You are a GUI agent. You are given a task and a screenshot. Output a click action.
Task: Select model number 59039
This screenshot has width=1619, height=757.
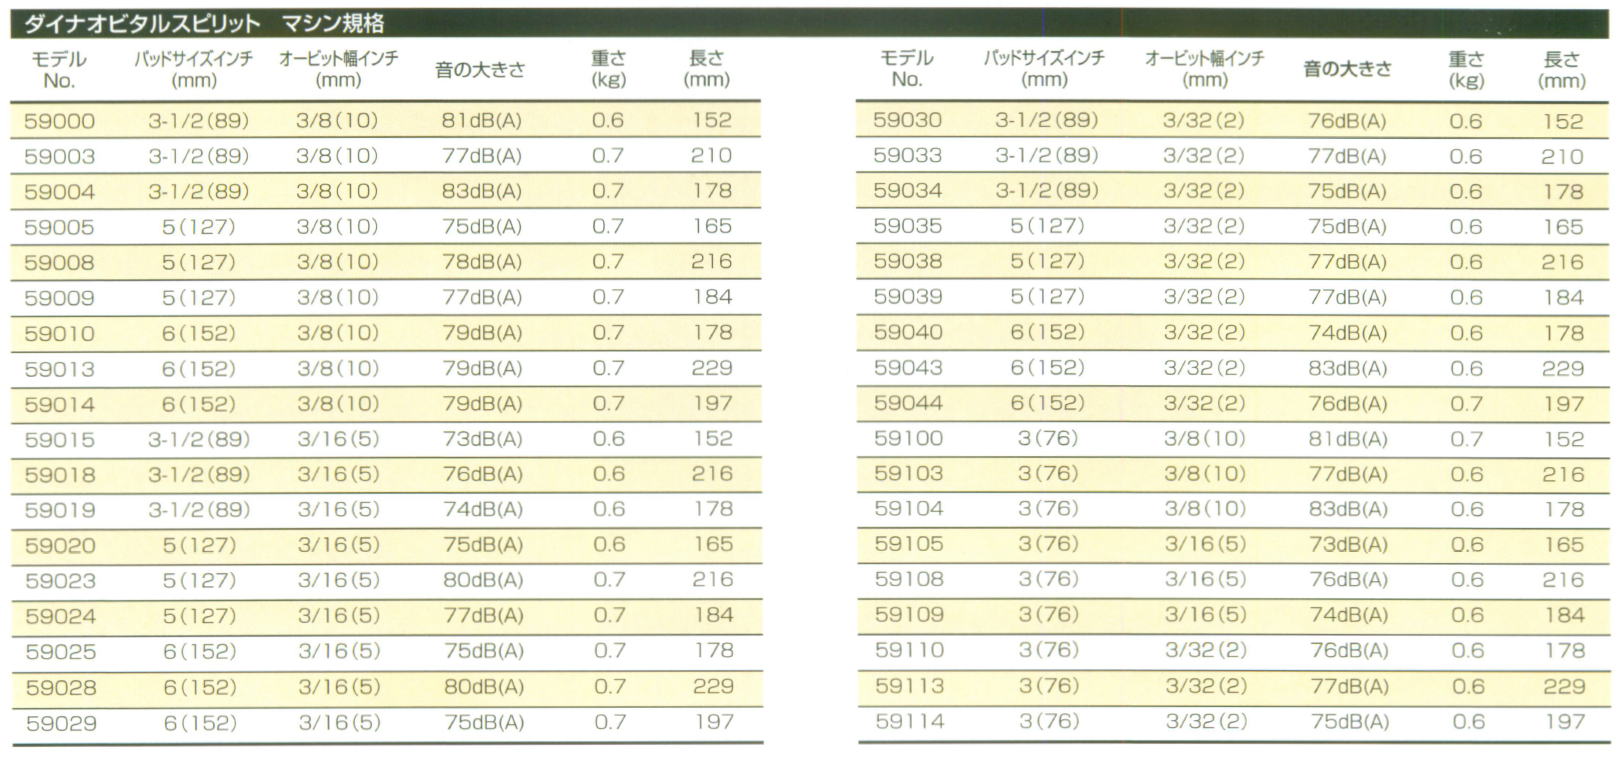point(908,296)
